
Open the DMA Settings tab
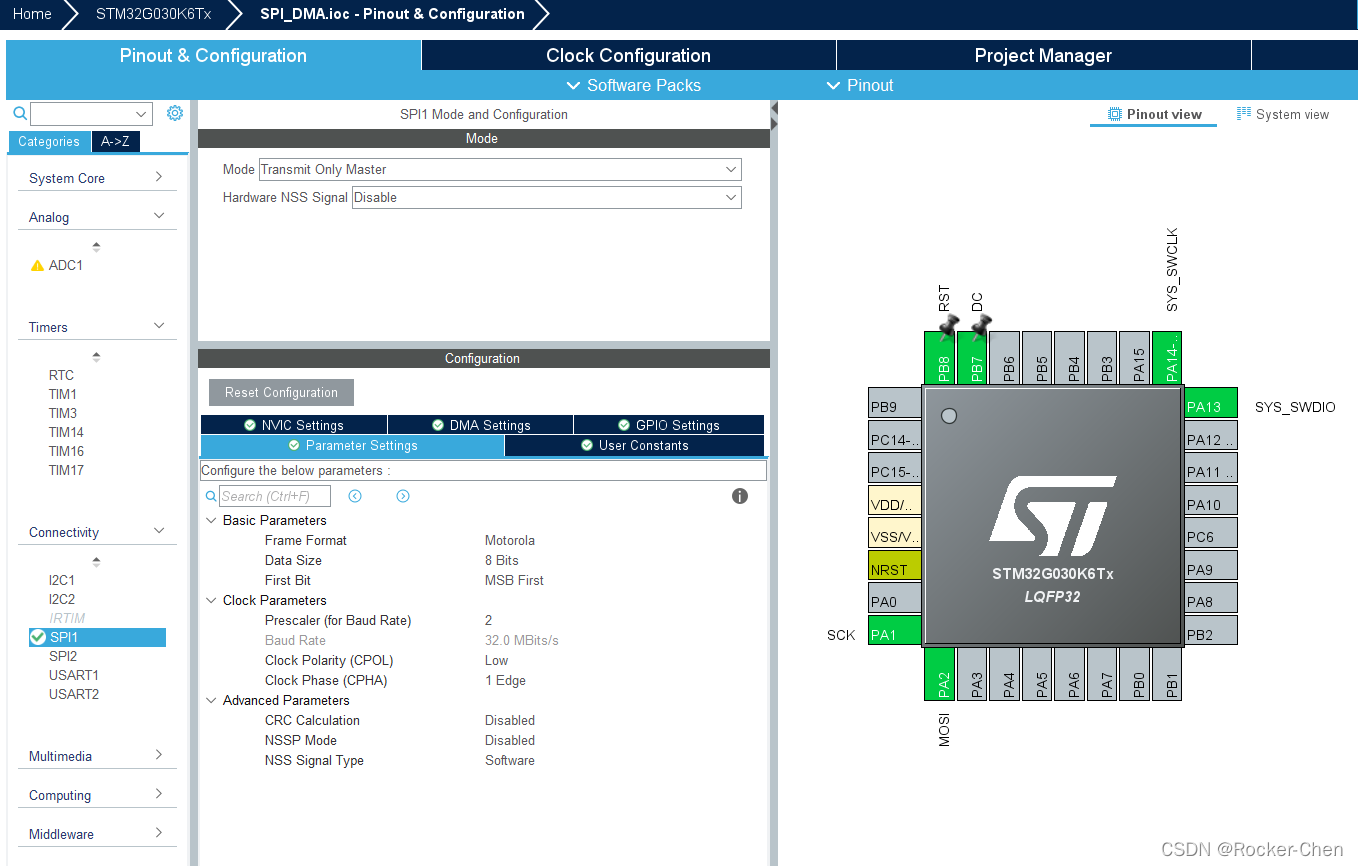pyautogui.click(x=480, y=425)
